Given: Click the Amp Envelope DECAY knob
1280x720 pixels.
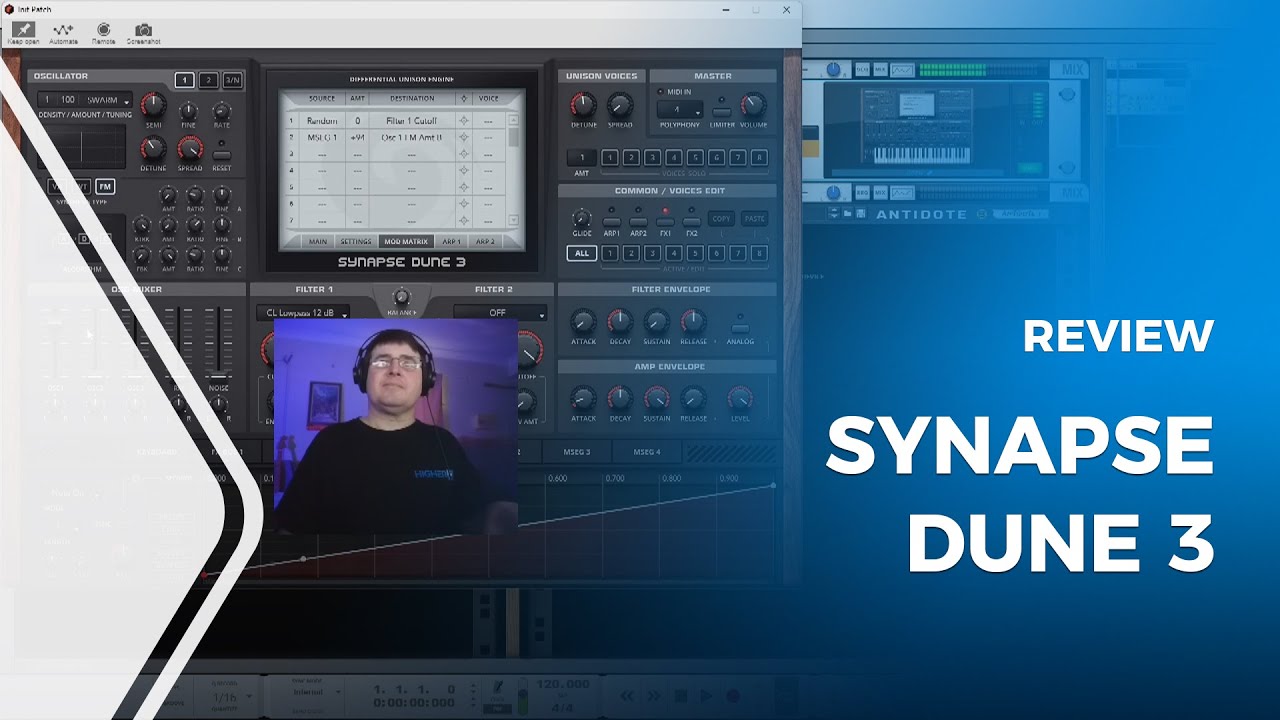Looking at the screenshot, I should click(x=620, y=399).
